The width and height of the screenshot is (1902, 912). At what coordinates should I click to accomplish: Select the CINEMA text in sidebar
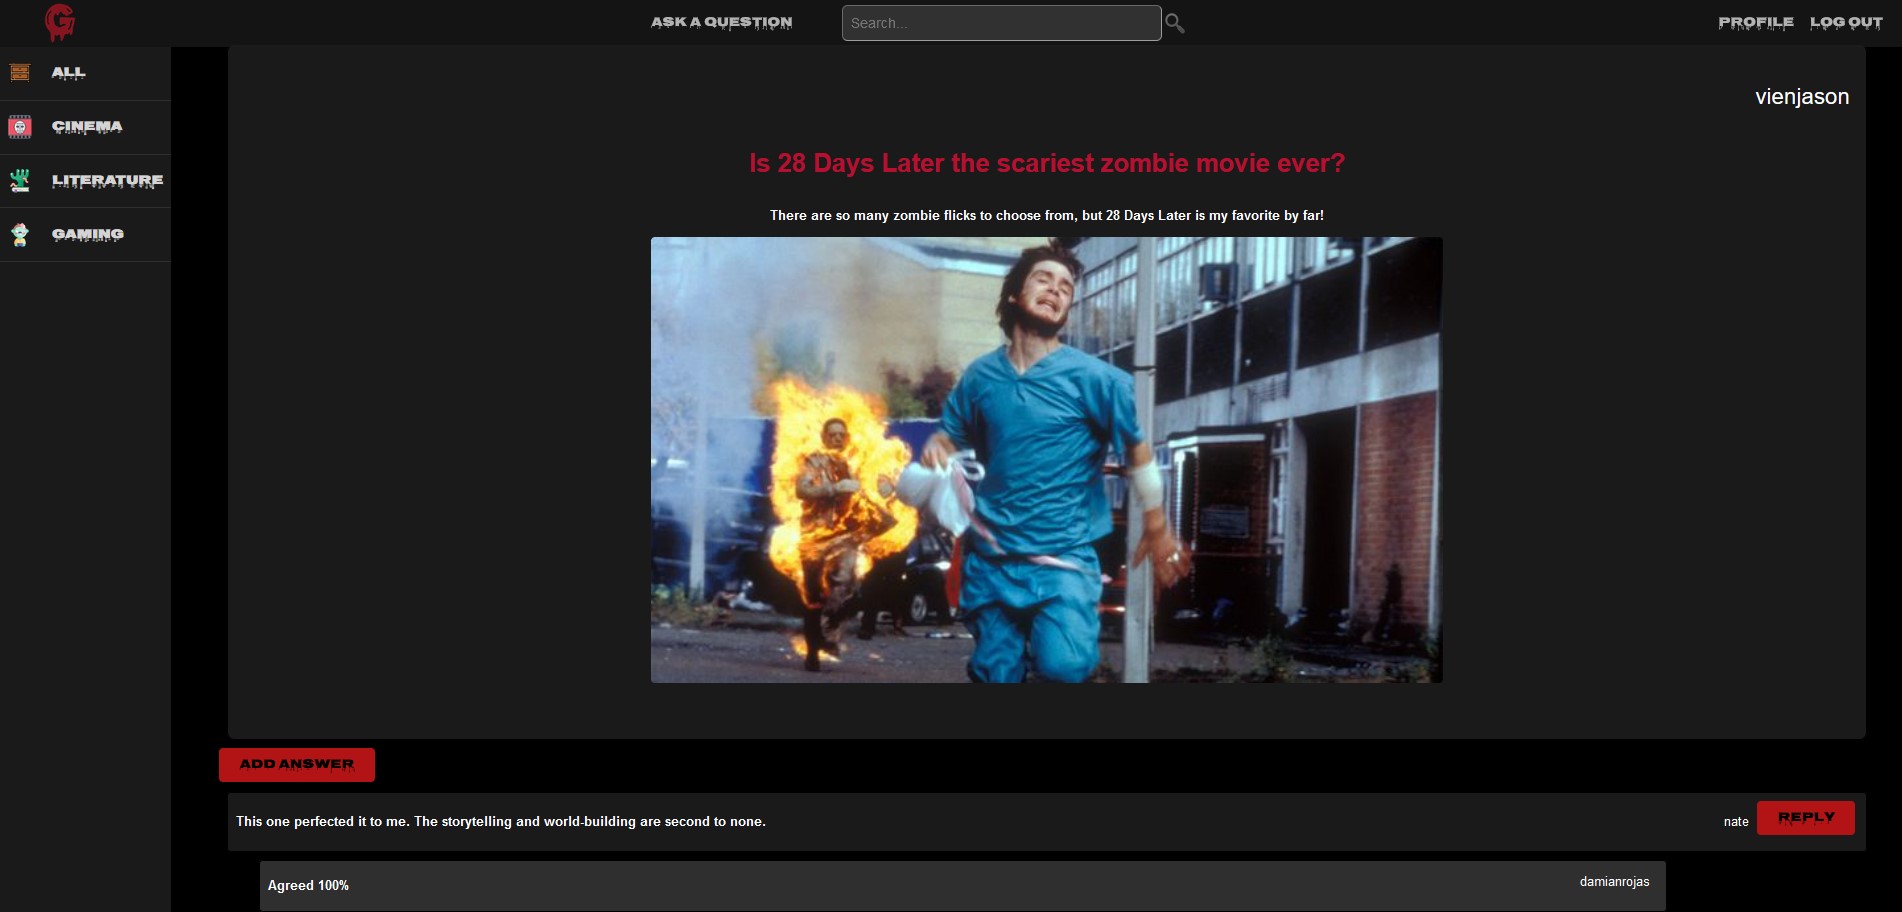(x=87, y=127)
